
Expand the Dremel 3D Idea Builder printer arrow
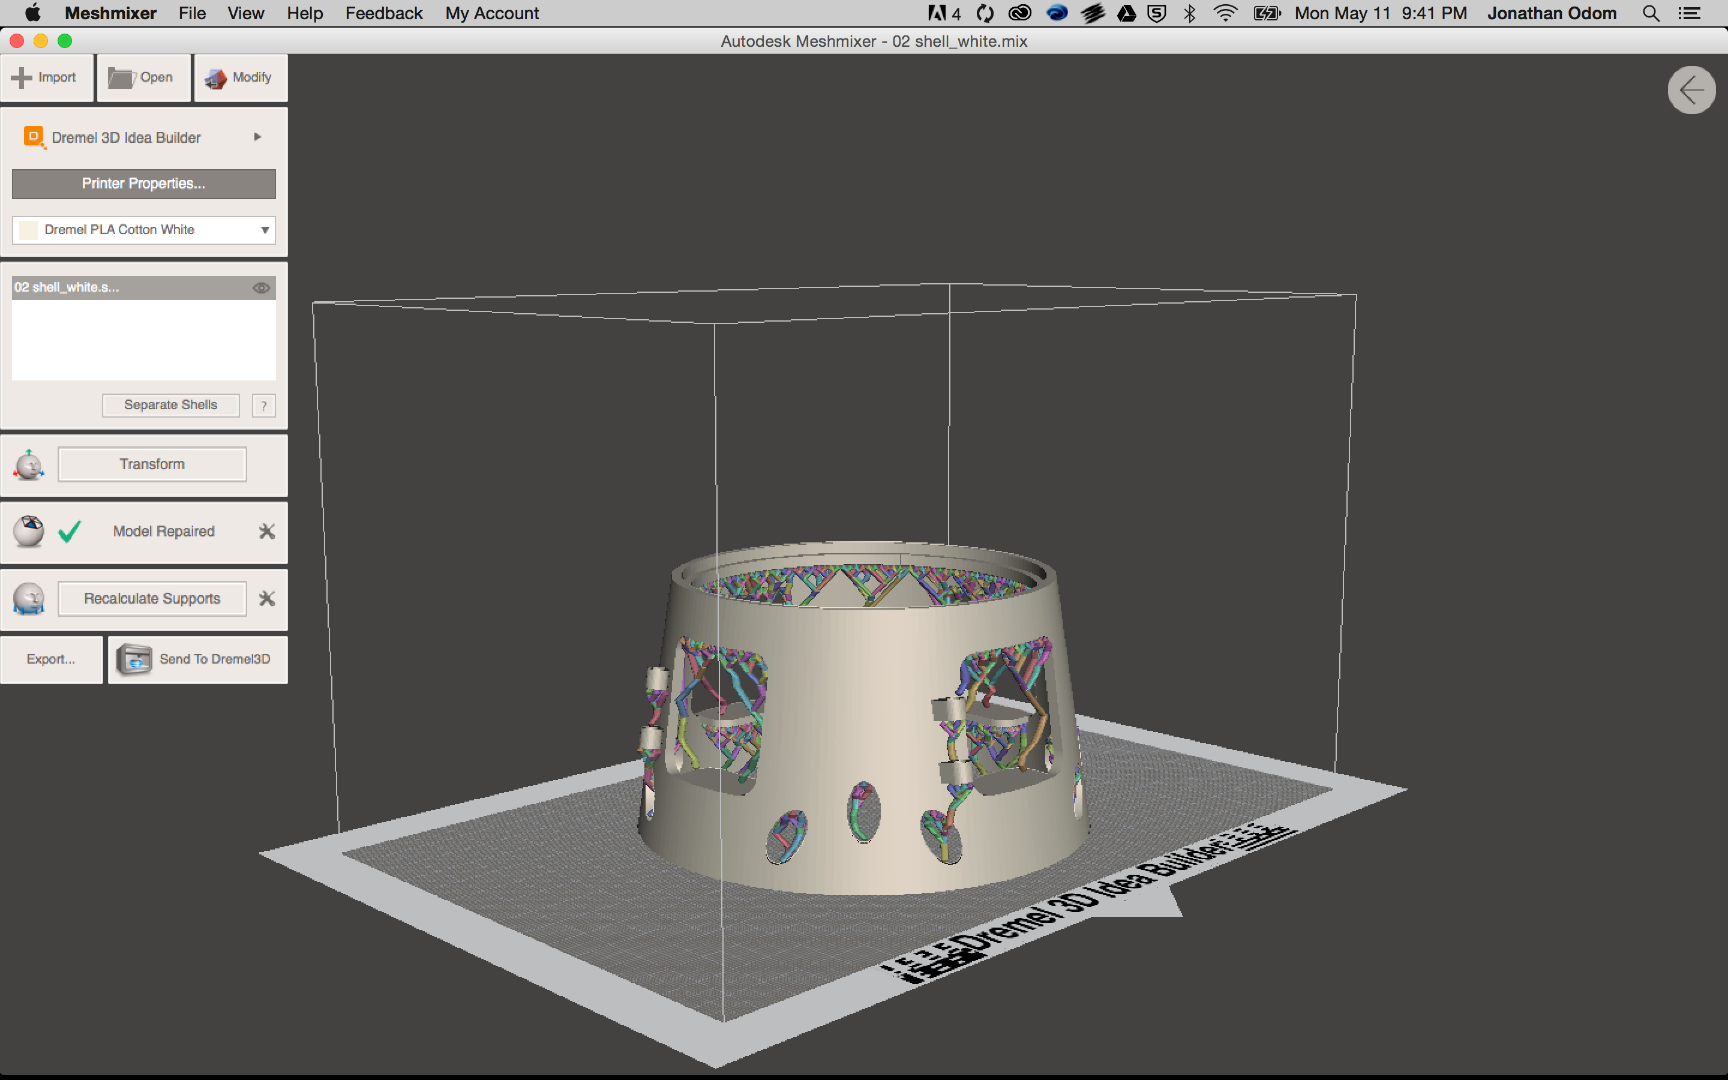point(258,137)
